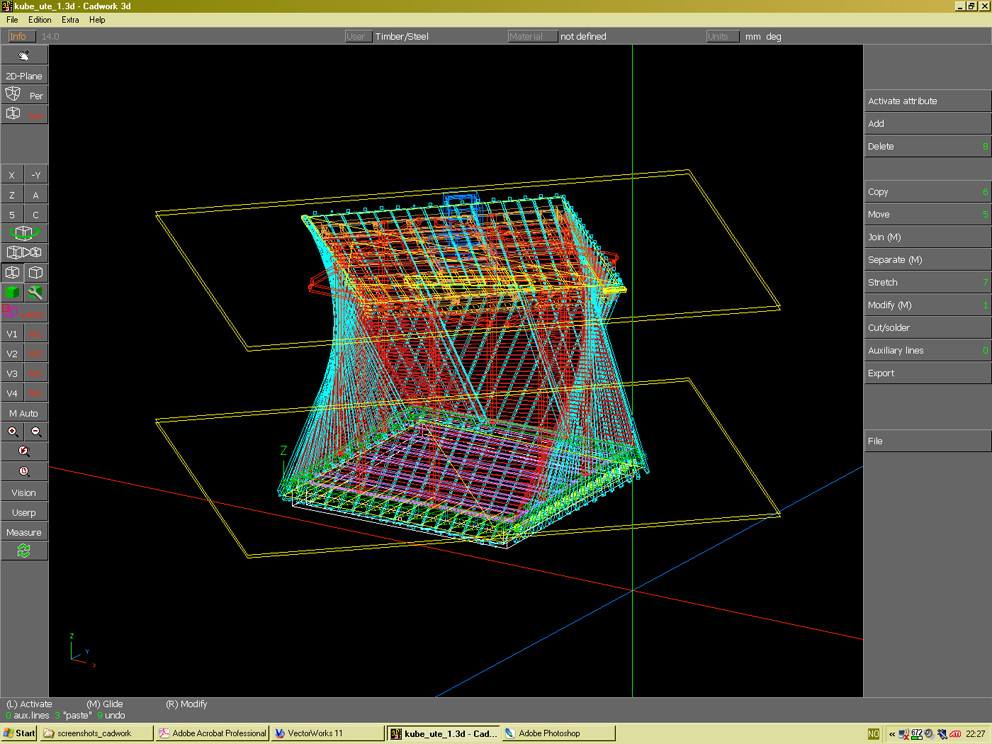Select the zoom-out magnifier tool

37,431
